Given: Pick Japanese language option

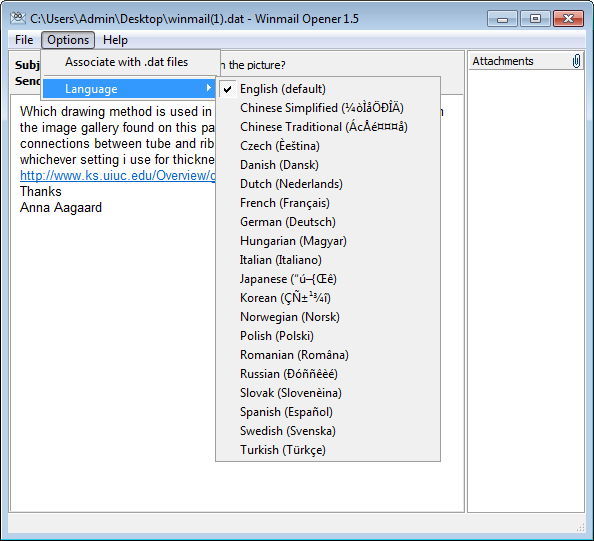Looking at the screenshot, I should pyautogui.click(x=328, y=279).
